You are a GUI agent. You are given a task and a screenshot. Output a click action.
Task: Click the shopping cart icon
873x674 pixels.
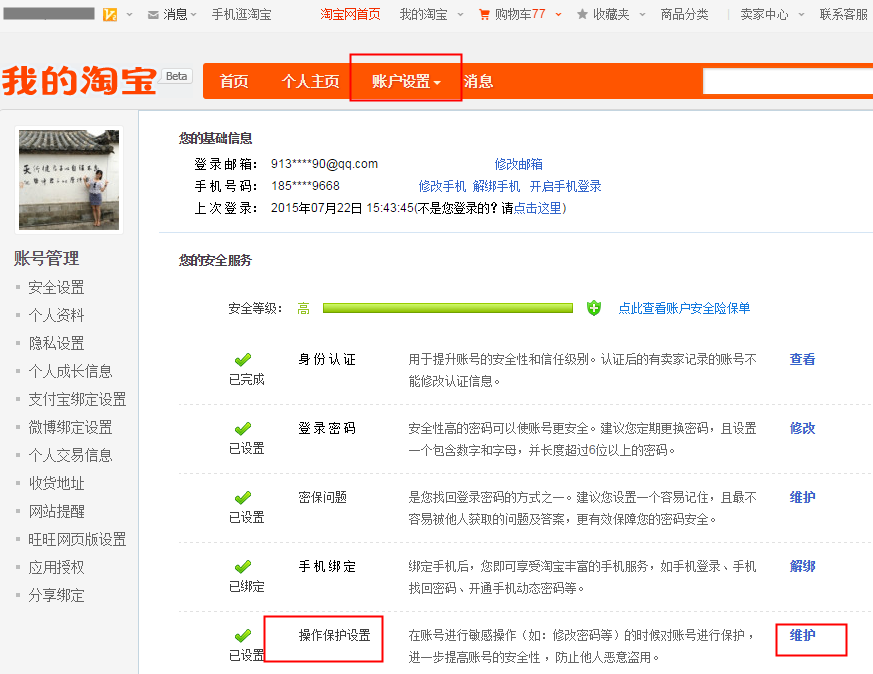pyautogui.click(x=484, y=15)
